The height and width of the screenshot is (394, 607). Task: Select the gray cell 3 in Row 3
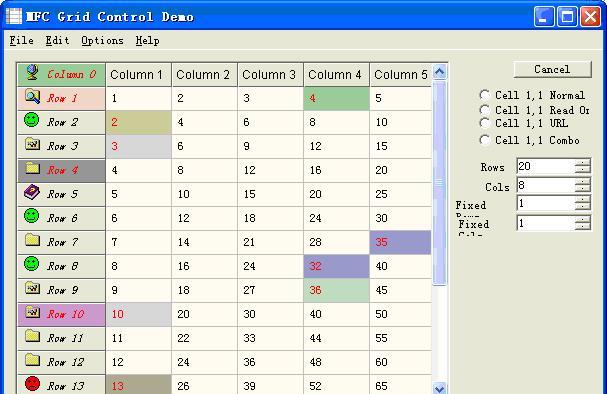[139, 147]
